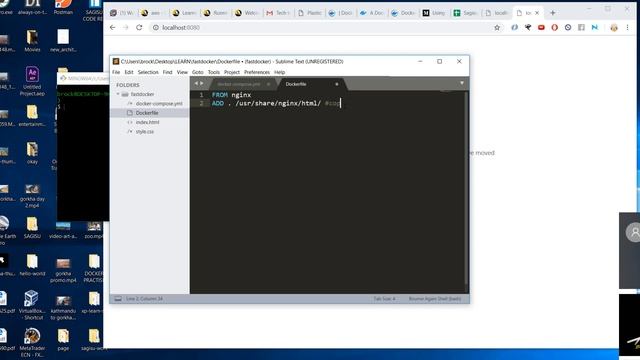640x360 pixels.
Task: Switch to the docker-compose.yml editor tab
Action: click(x=239, y=84)
